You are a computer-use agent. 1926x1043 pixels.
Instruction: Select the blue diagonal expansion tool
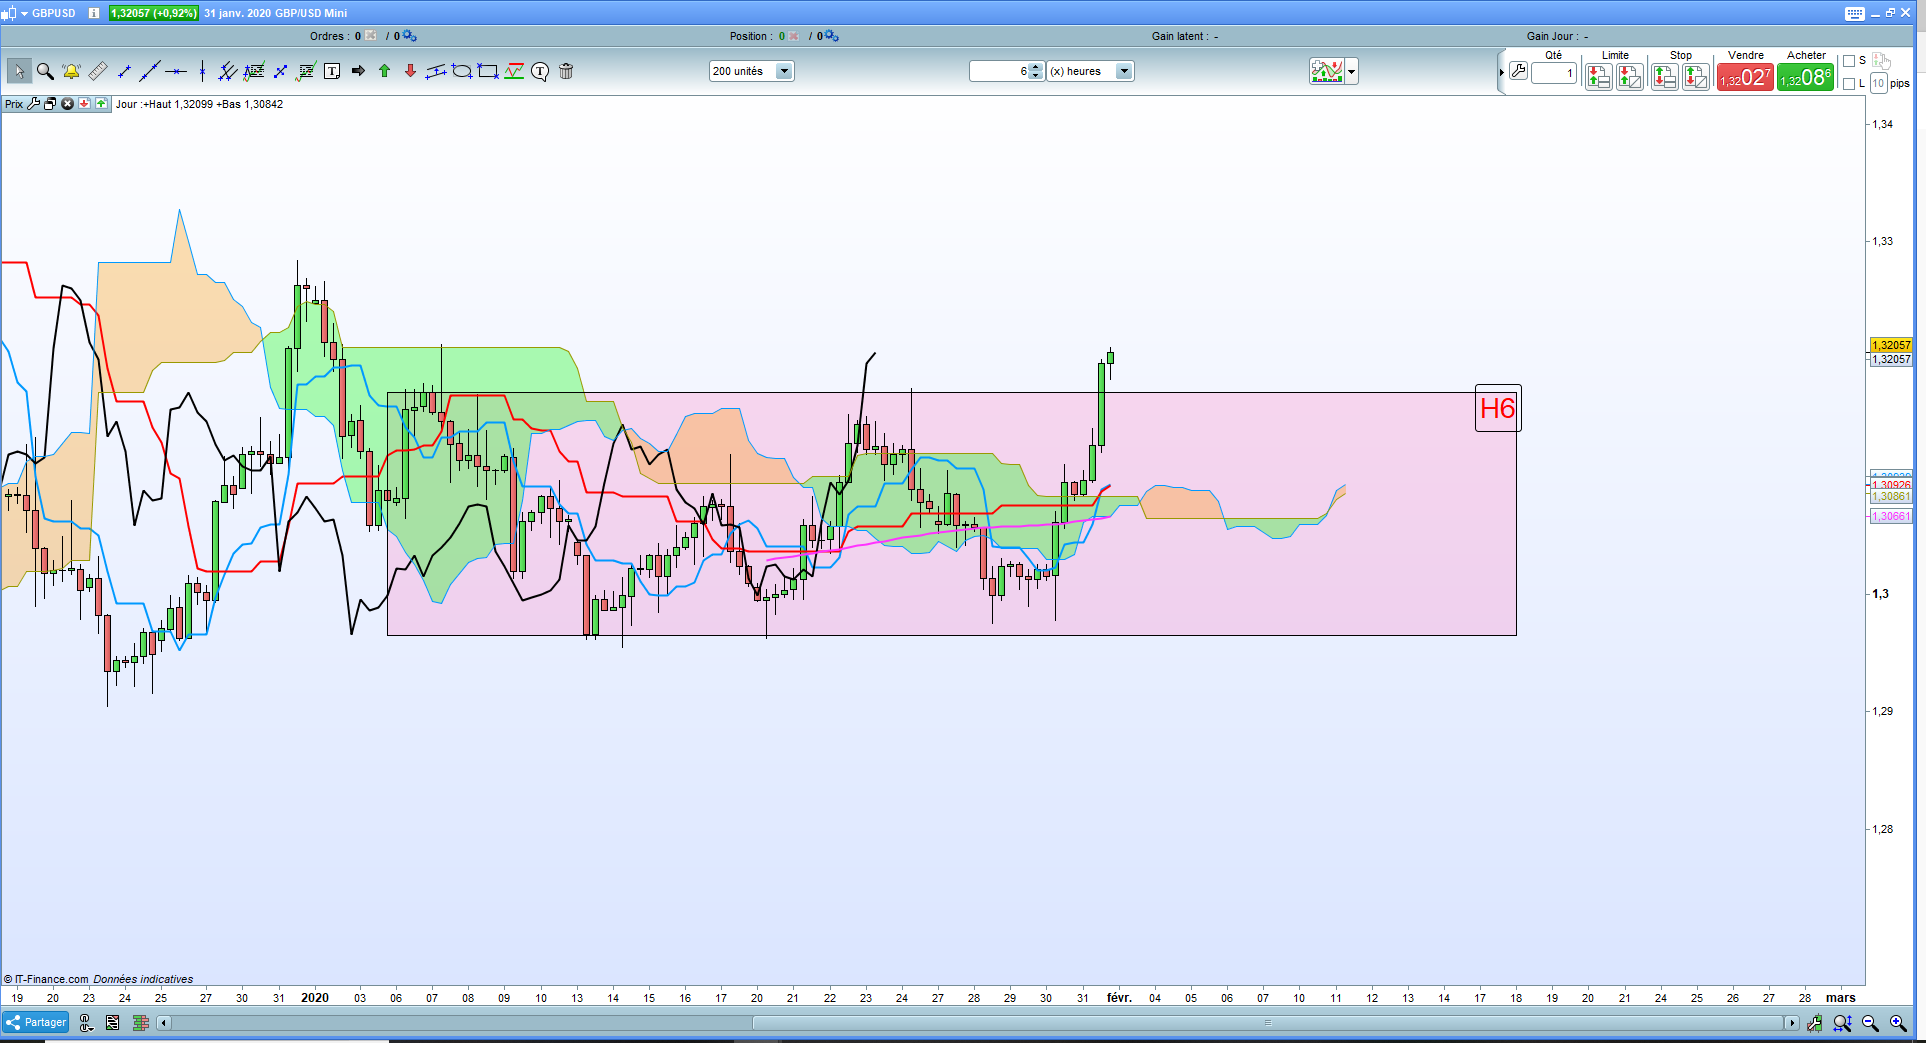tap(280, 71)
